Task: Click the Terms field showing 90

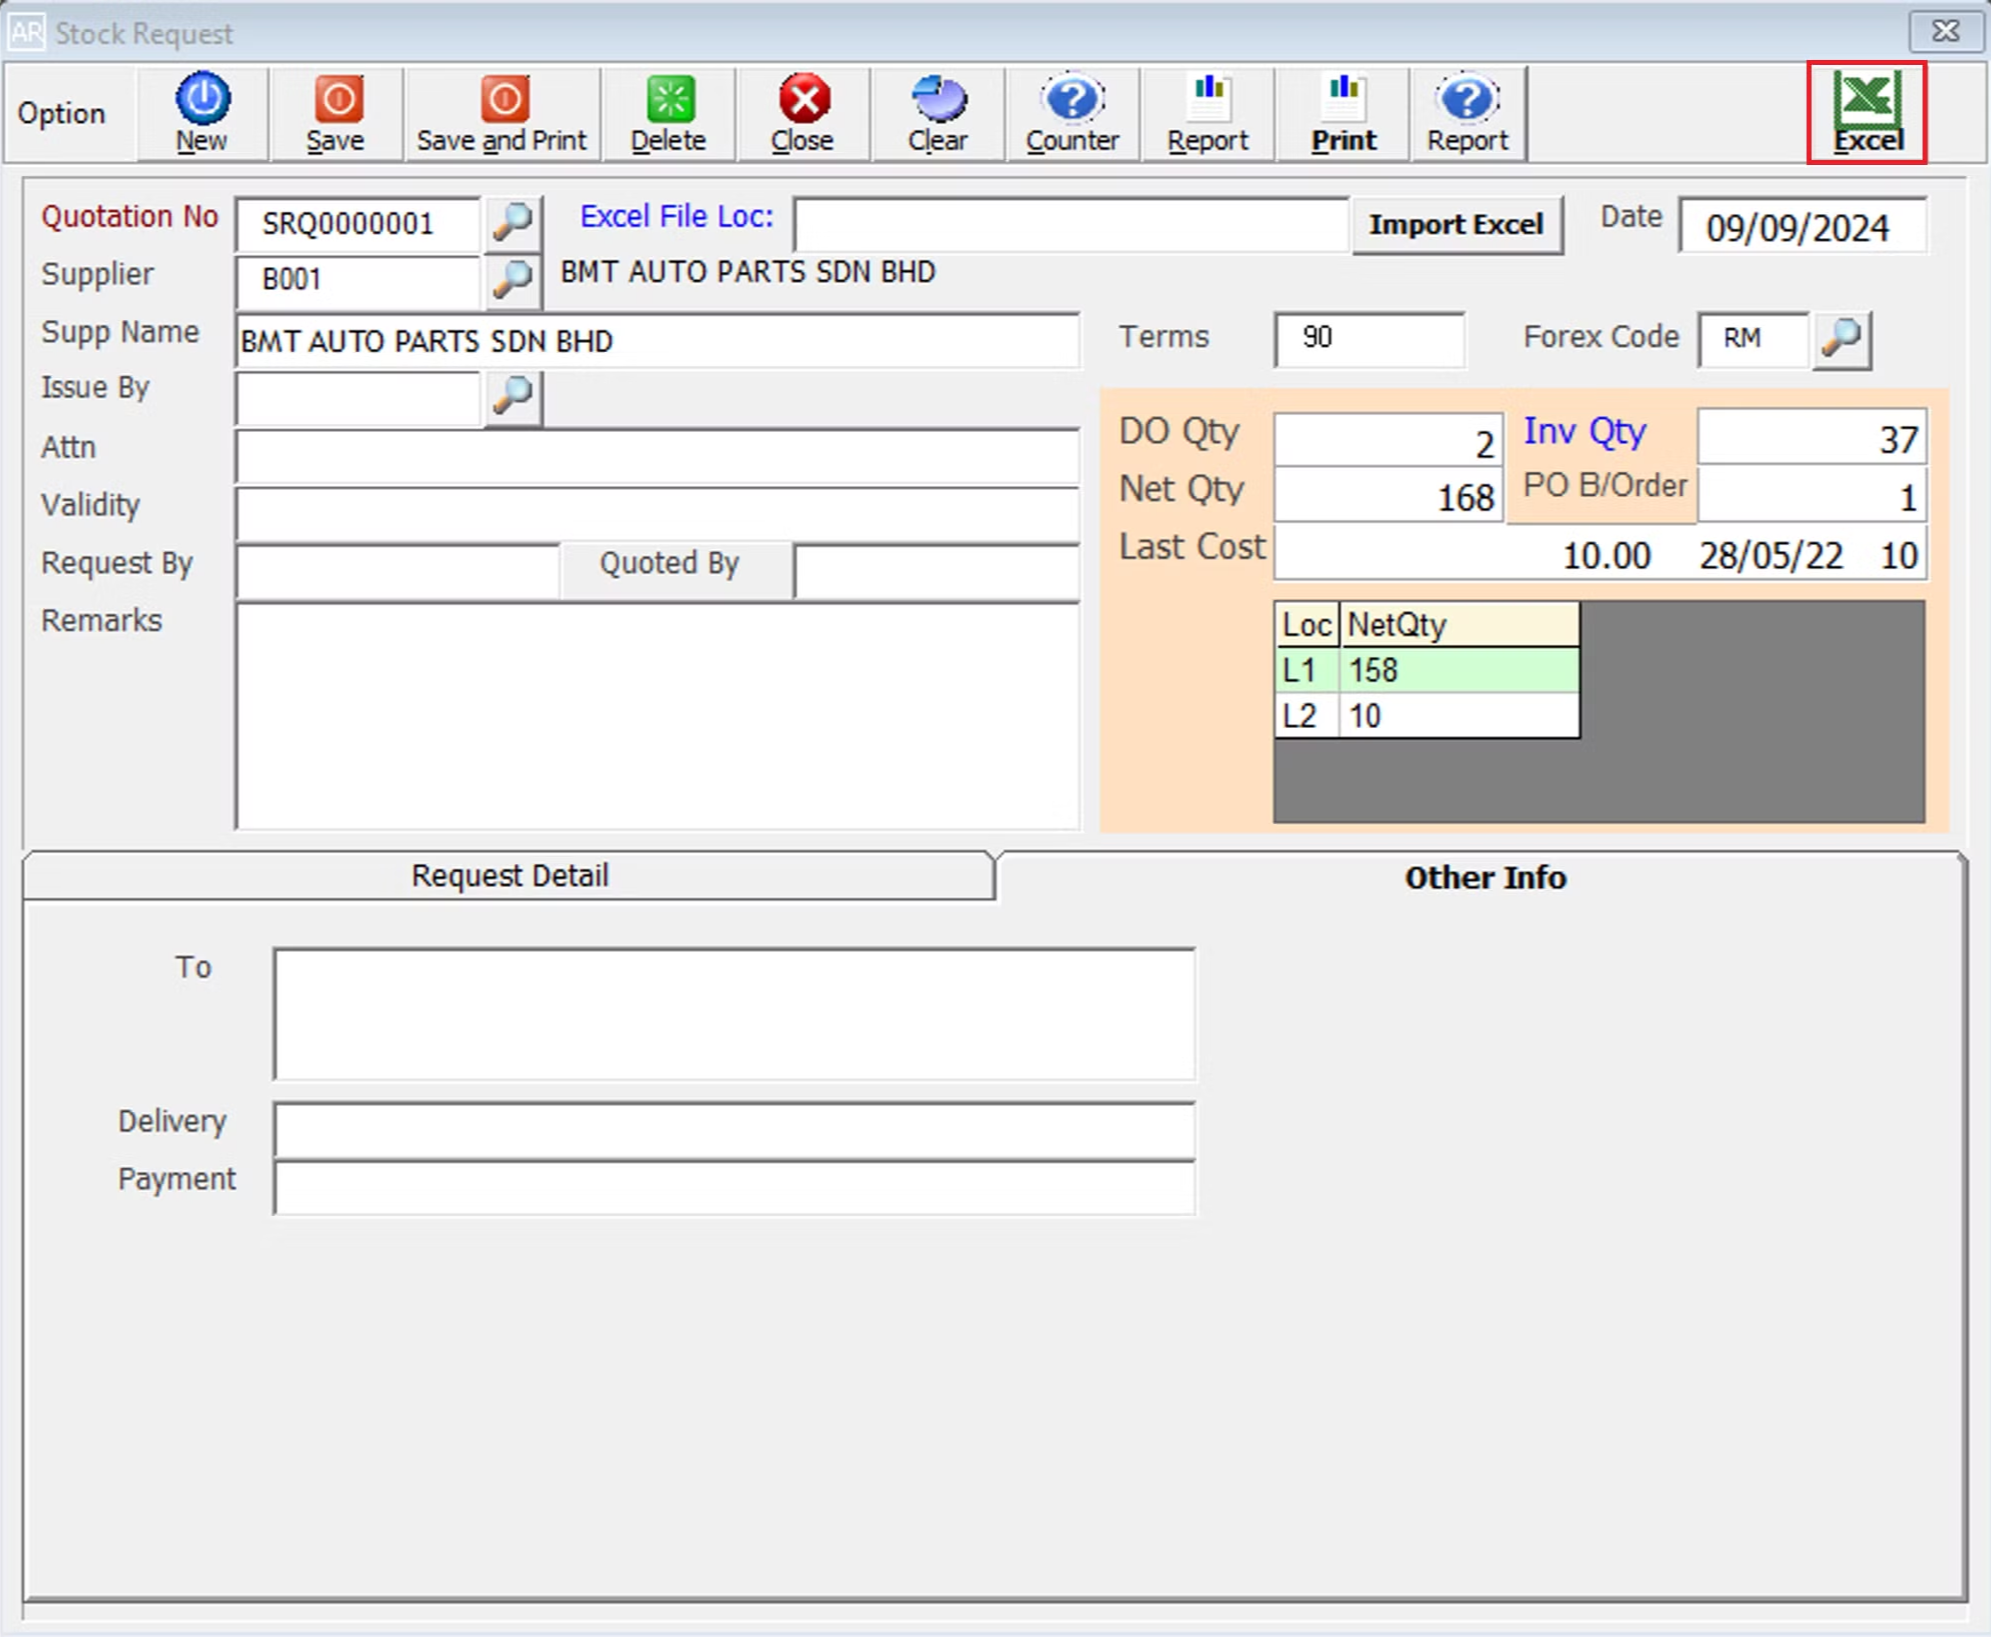Action: pos(1369,339)
